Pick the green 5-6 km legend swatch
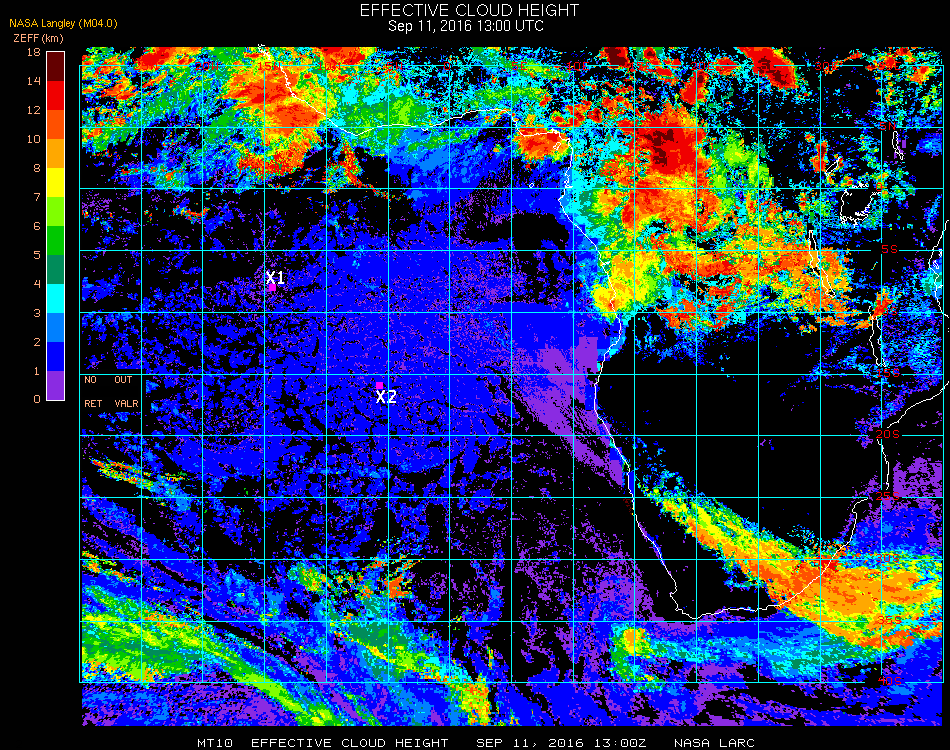This screenshot has height=750, width=950. pos(55,241)
